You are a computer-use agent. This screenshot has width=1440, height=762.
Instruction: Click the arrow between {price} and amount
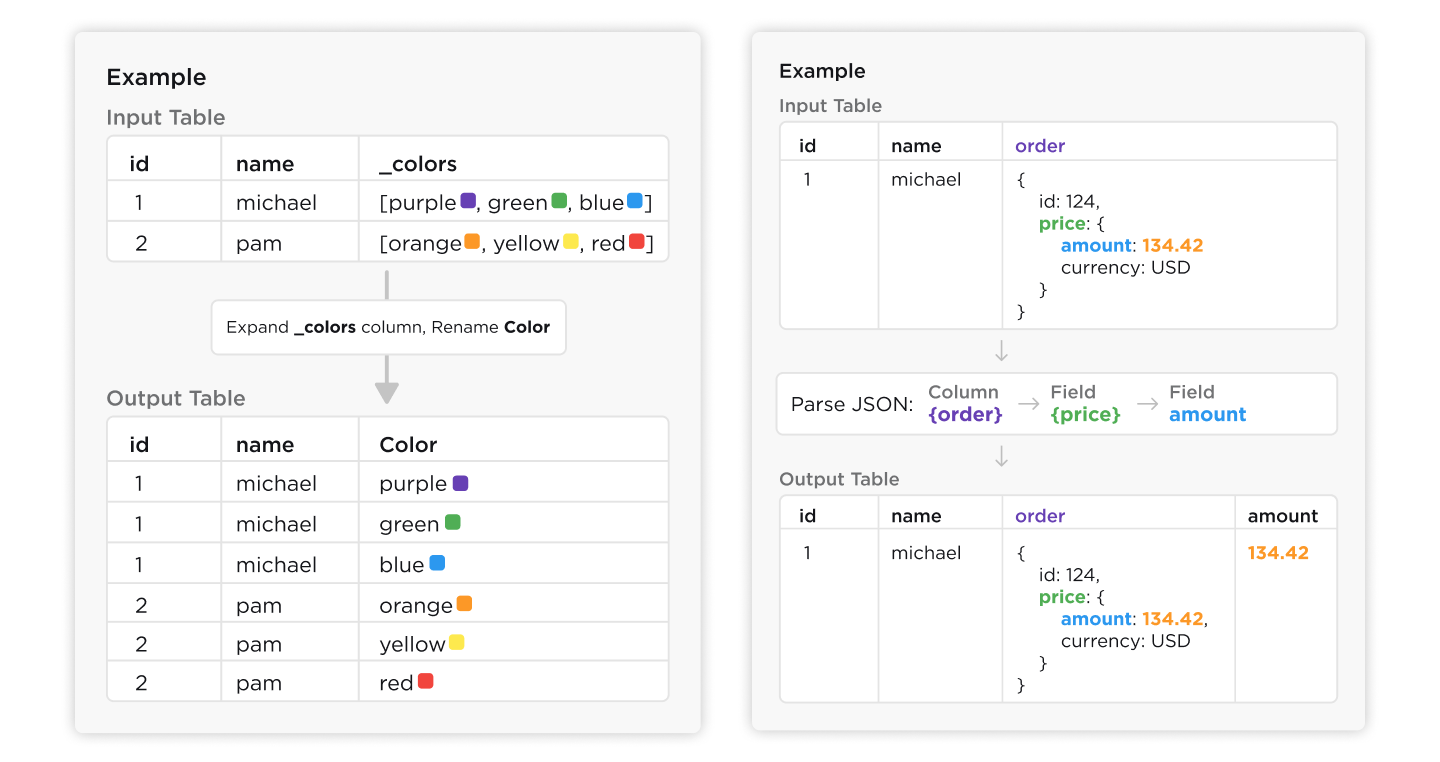pyautogui.click(x=1148, y=404)
